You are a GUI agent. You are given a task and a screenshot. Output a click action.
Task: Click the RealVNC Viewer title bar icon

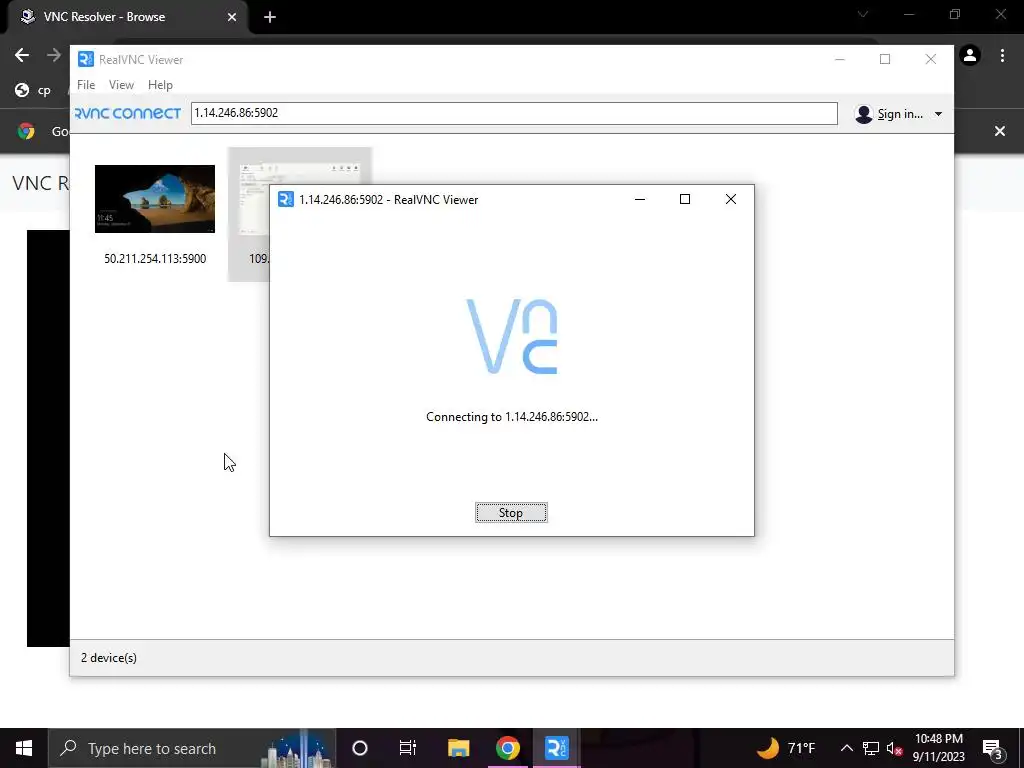tap(86, 59)
